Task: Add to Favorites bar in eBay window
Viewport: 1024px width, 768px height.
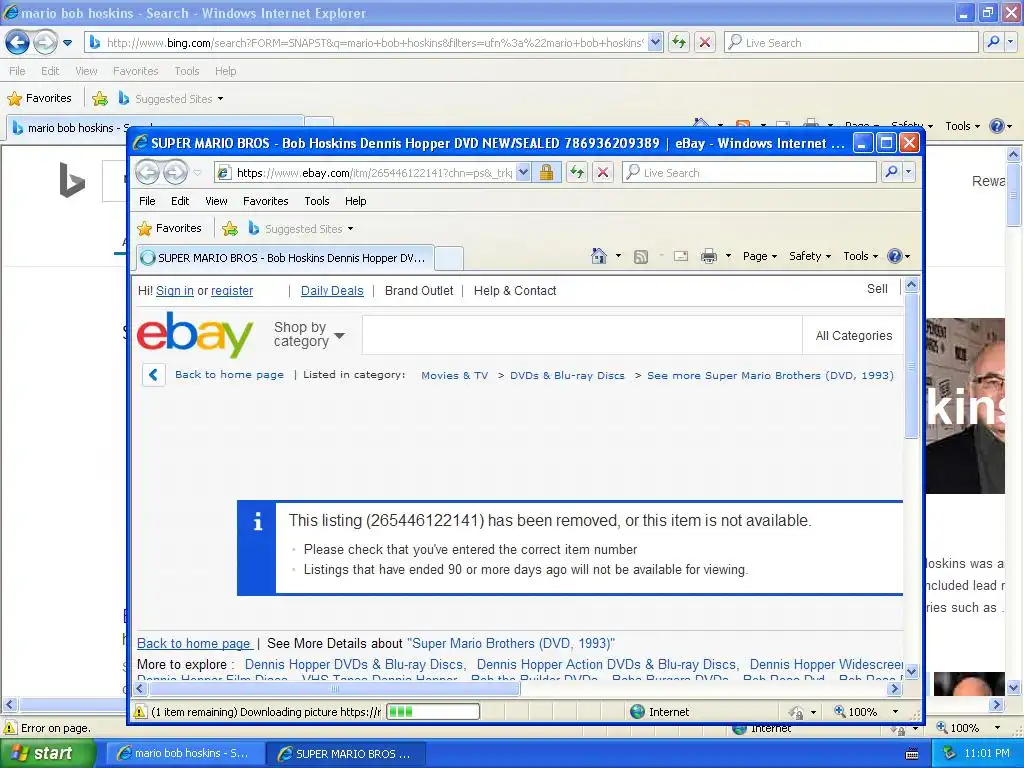Action: pos(230,229)
